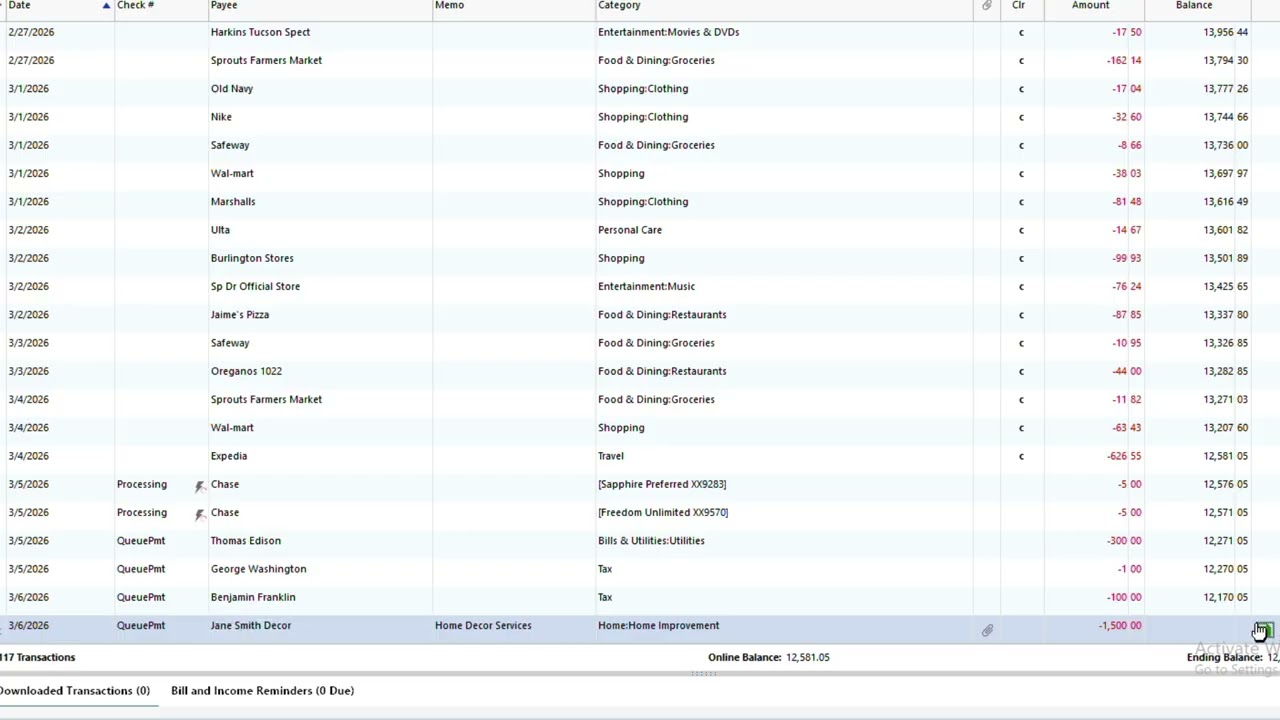Select the George Washington payee
The image size is (1280, 720).
pos(258,569)
